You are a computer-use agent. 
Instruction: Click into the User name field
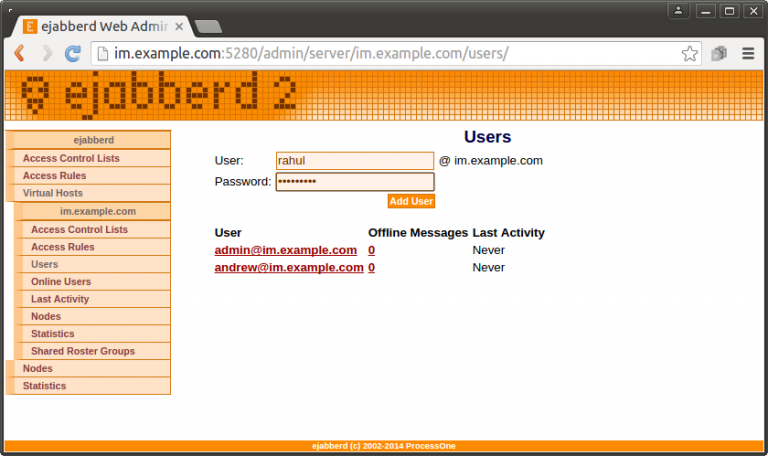[354, 161]
